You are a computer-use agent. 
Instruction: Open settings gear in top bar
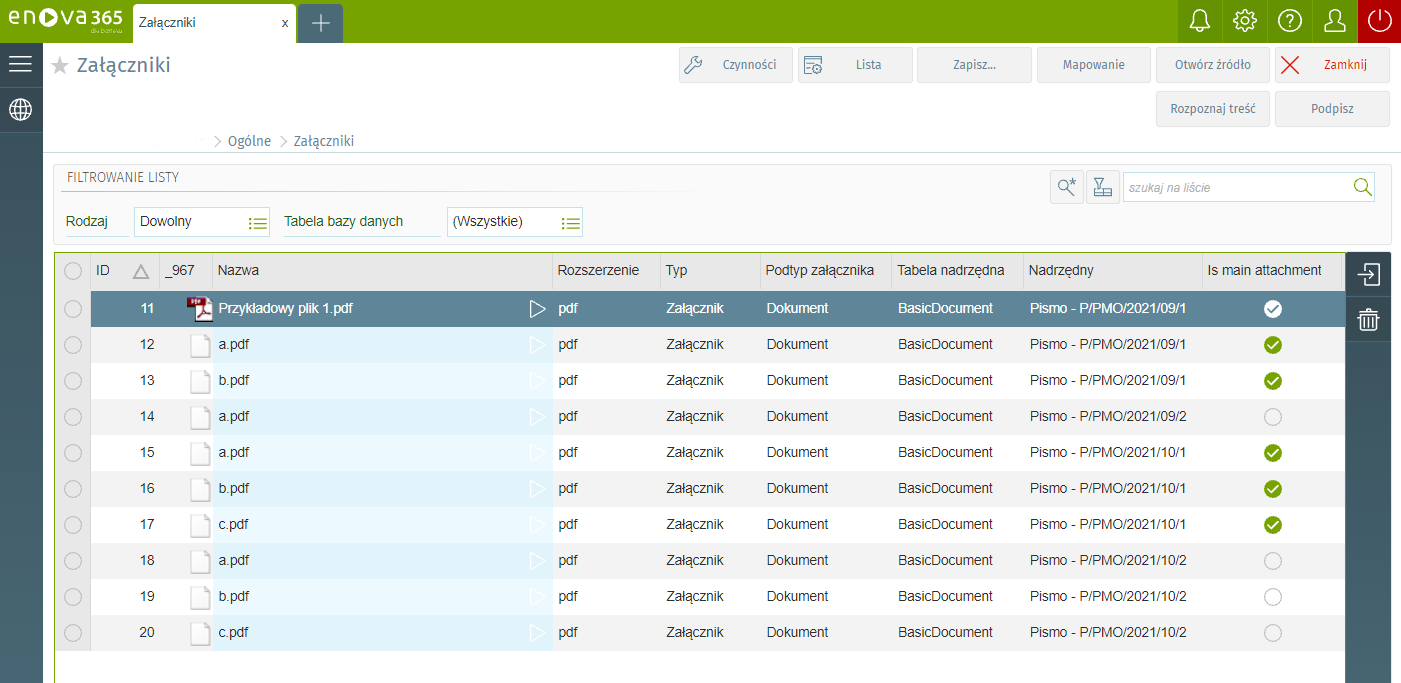(x=1244, y=21)
